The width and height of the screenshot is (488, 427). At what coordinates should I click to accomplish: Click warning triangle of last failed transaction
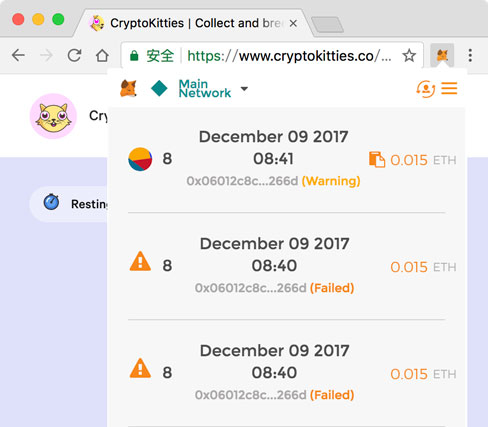pyautogui.click(x=140, y=368)
